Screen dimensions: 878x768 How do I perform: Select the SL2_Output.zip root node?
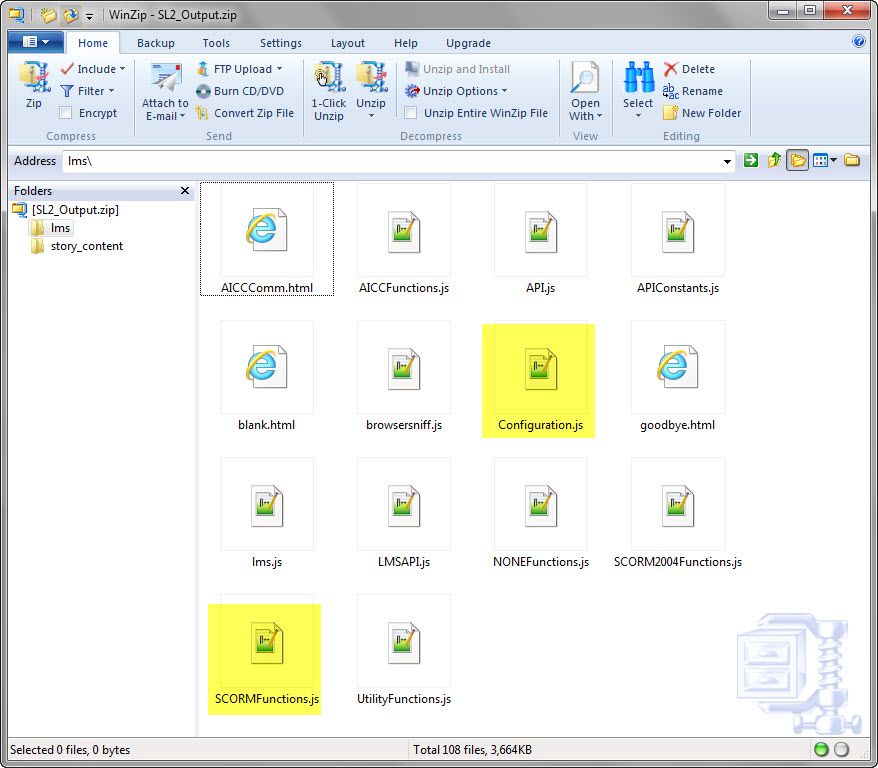66,209
